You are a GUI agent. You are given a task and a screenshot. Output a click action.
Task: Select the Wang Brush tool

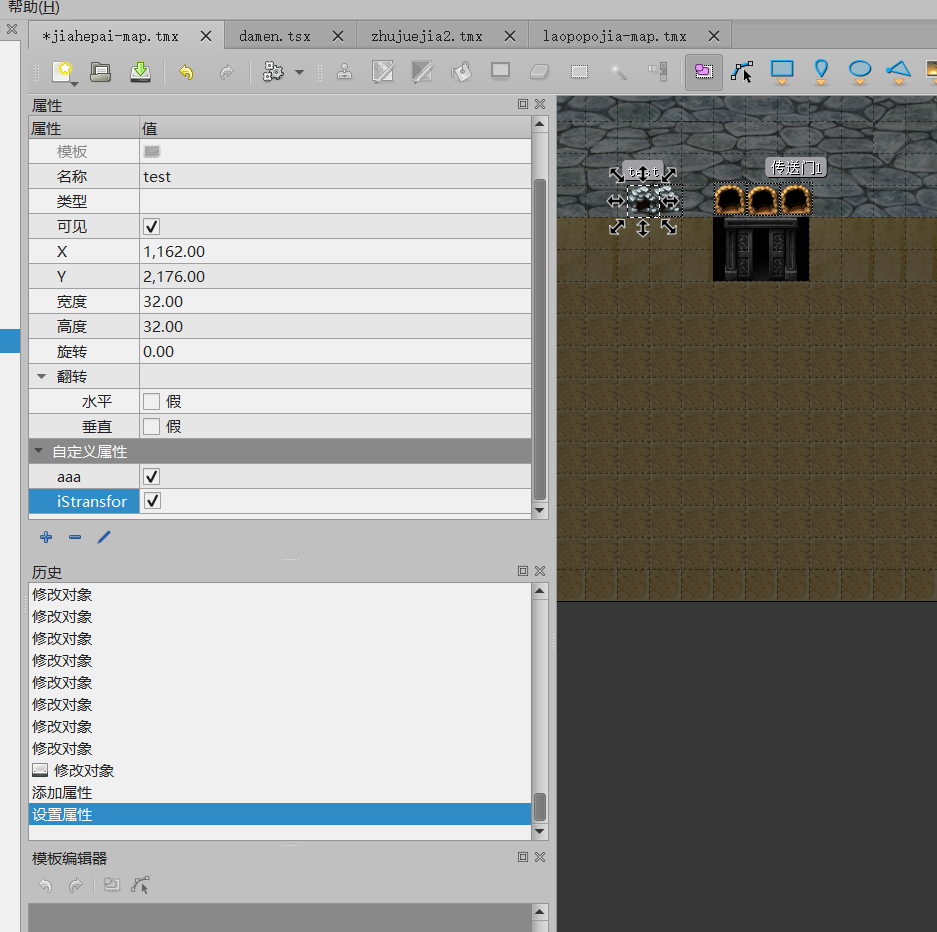tap(422, 72)
